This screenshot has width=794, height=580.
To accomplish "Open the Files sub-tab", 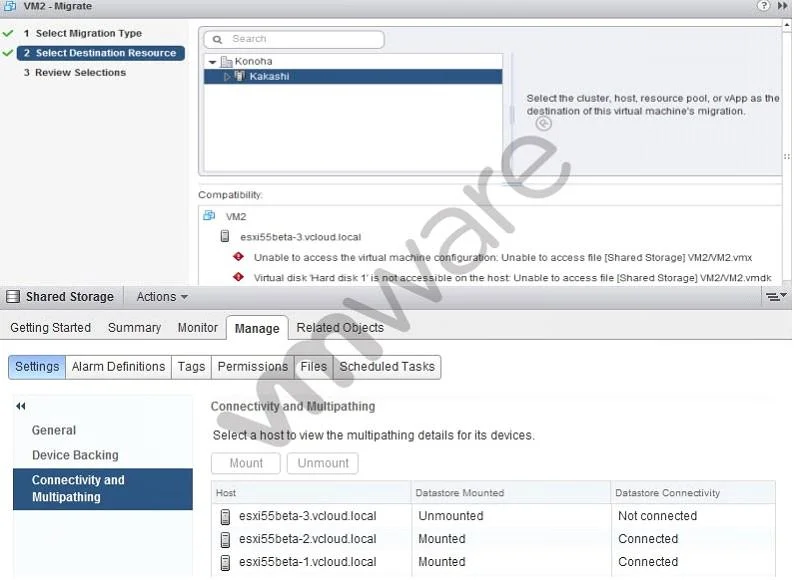I will [313, 367].
